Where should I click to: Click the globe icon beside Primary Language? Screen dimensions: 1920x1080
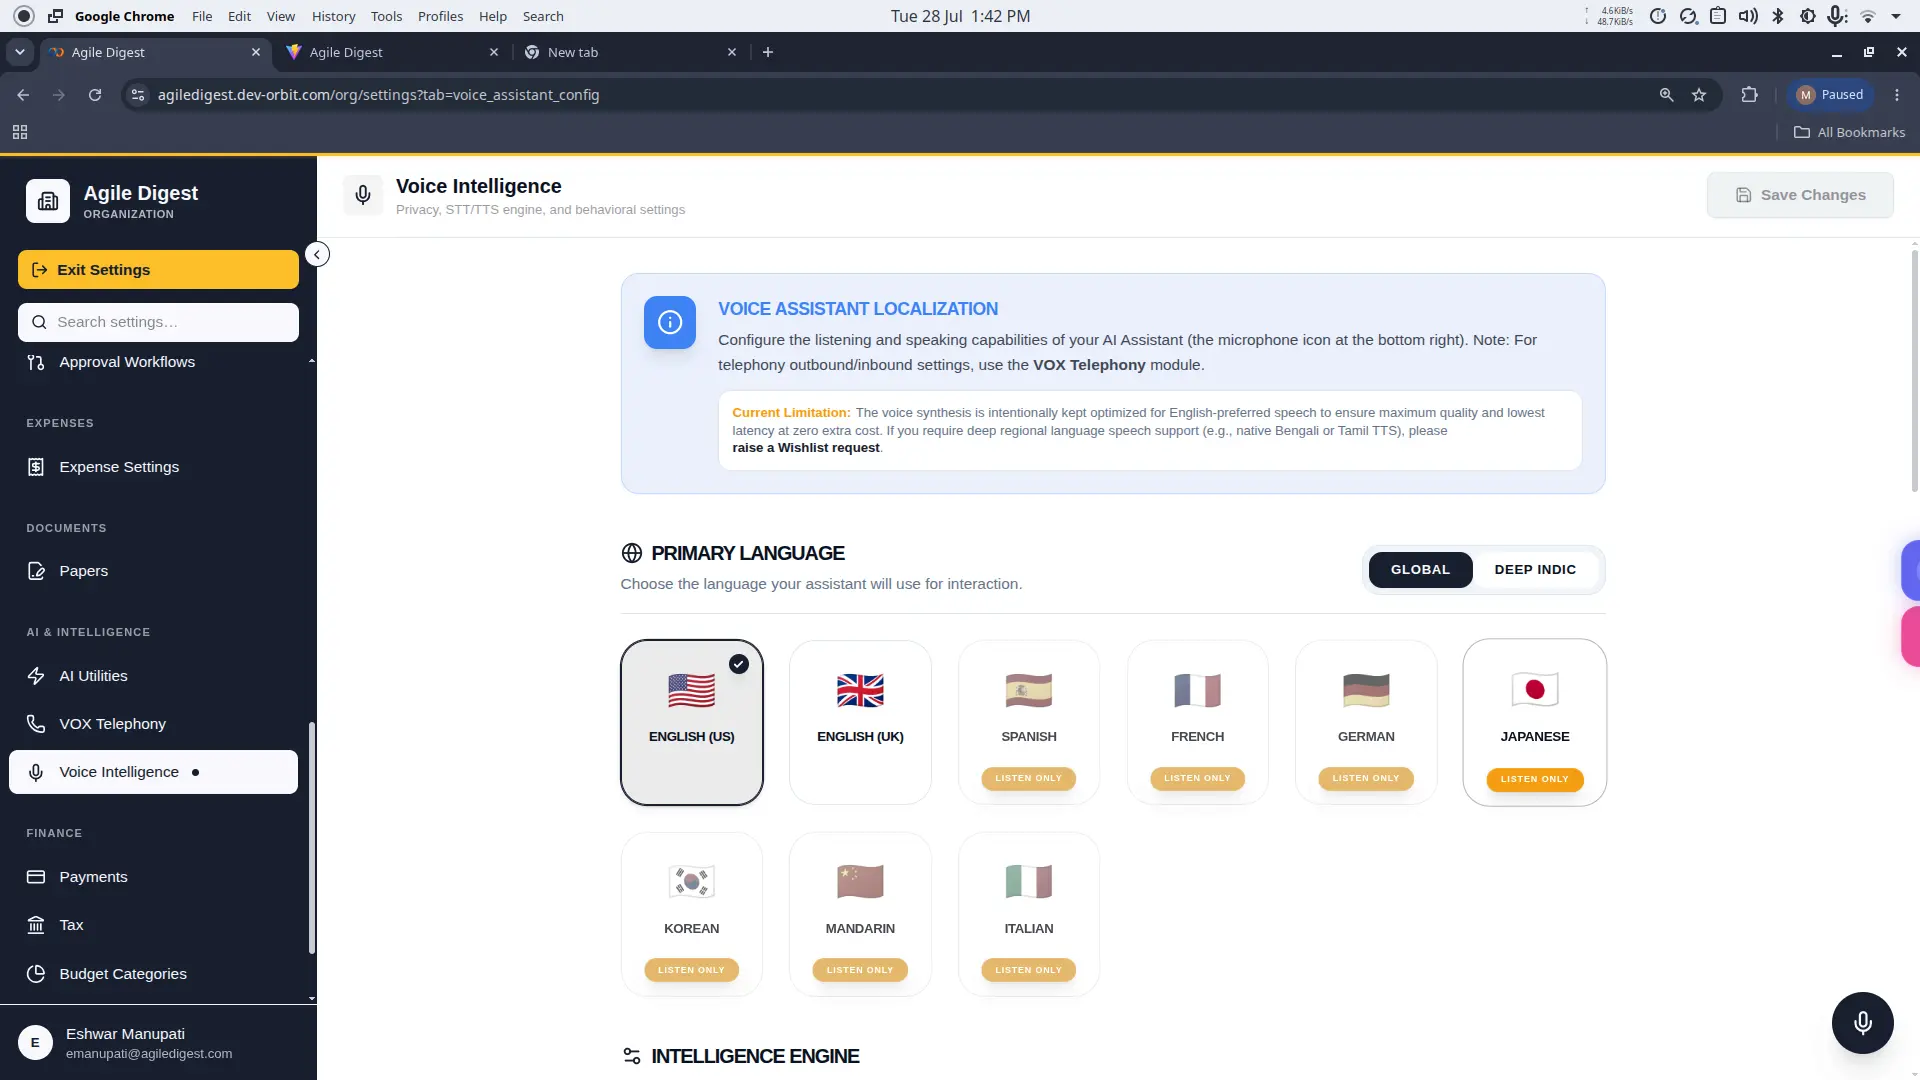(x=632, y=553)
